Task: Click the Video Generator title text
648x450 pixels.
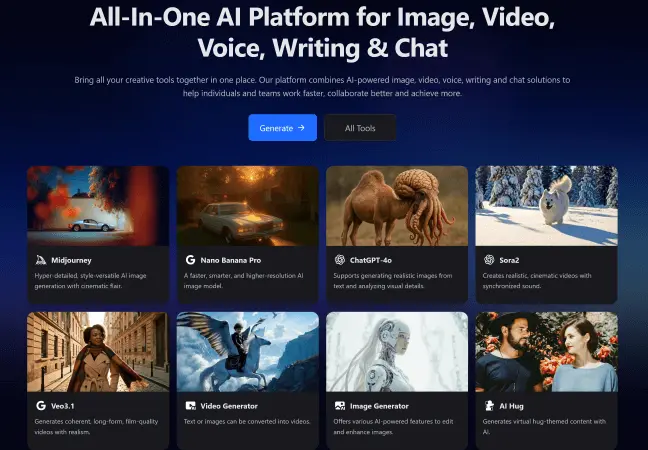Action: pyautogui.click(x=229, y=406)
